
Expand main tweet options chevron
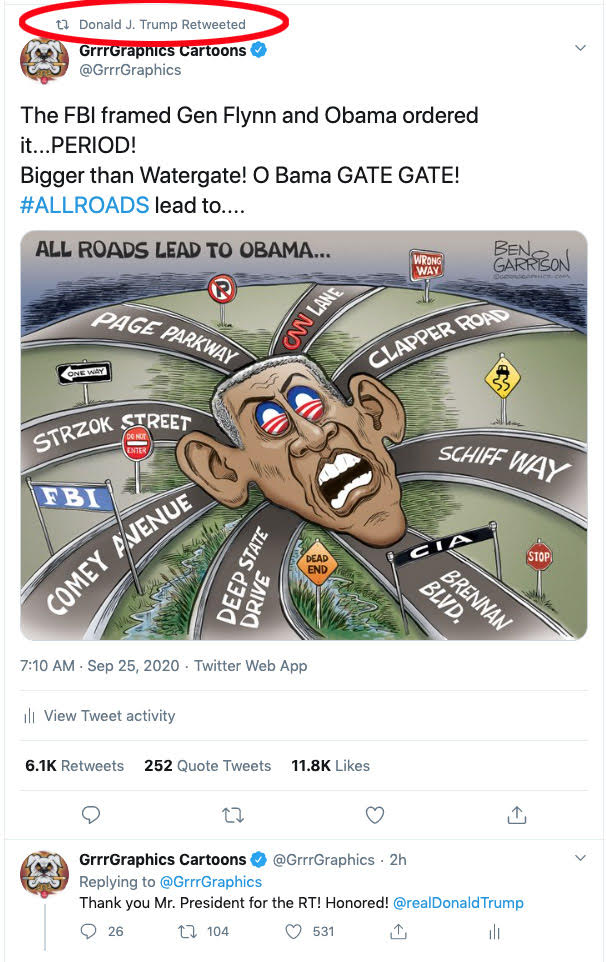point(580,48)
